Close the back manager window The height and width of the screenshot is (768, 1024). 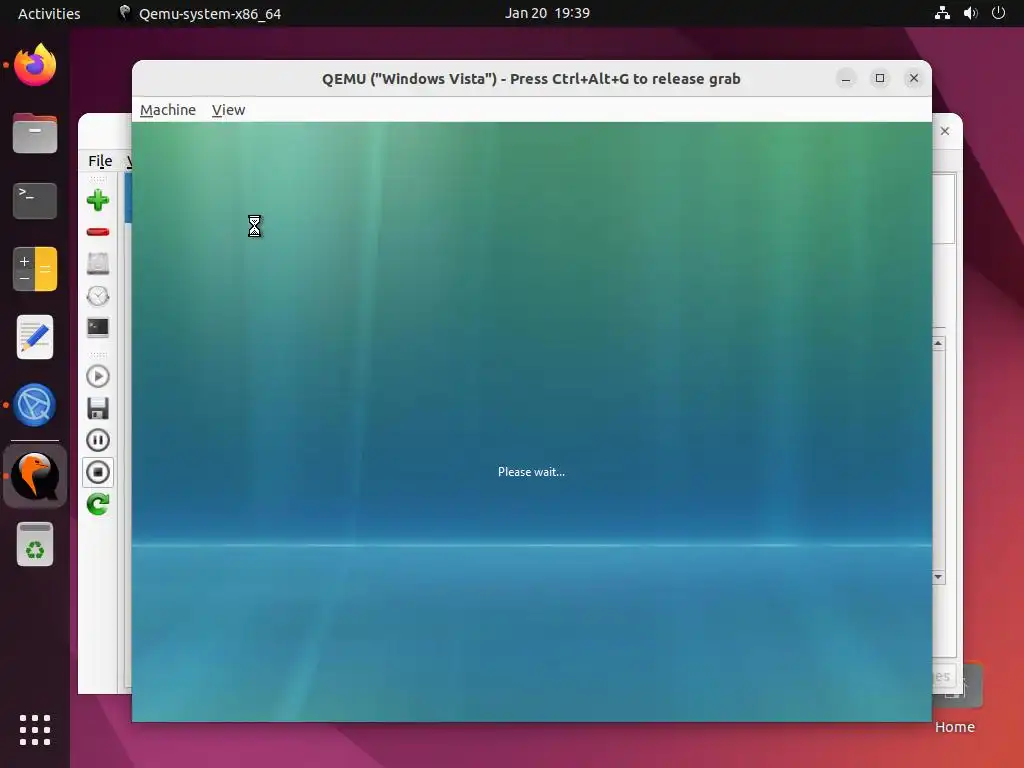point(945,131)
